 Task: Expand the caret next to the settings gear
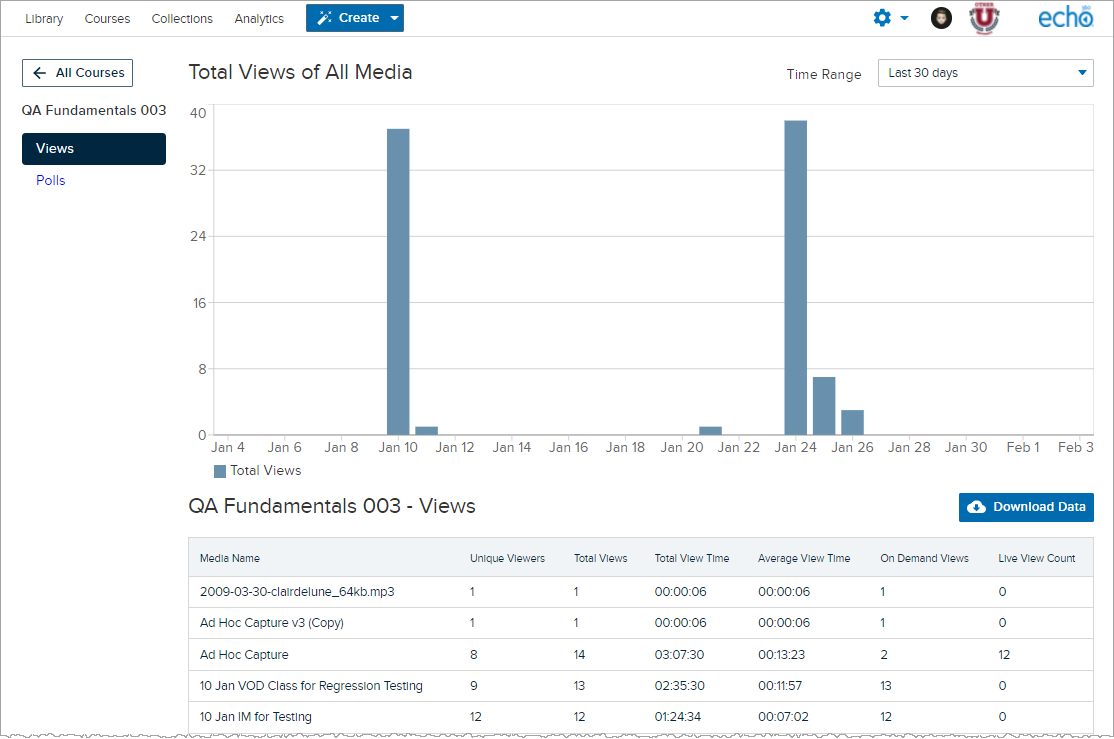tap(904, 18)
